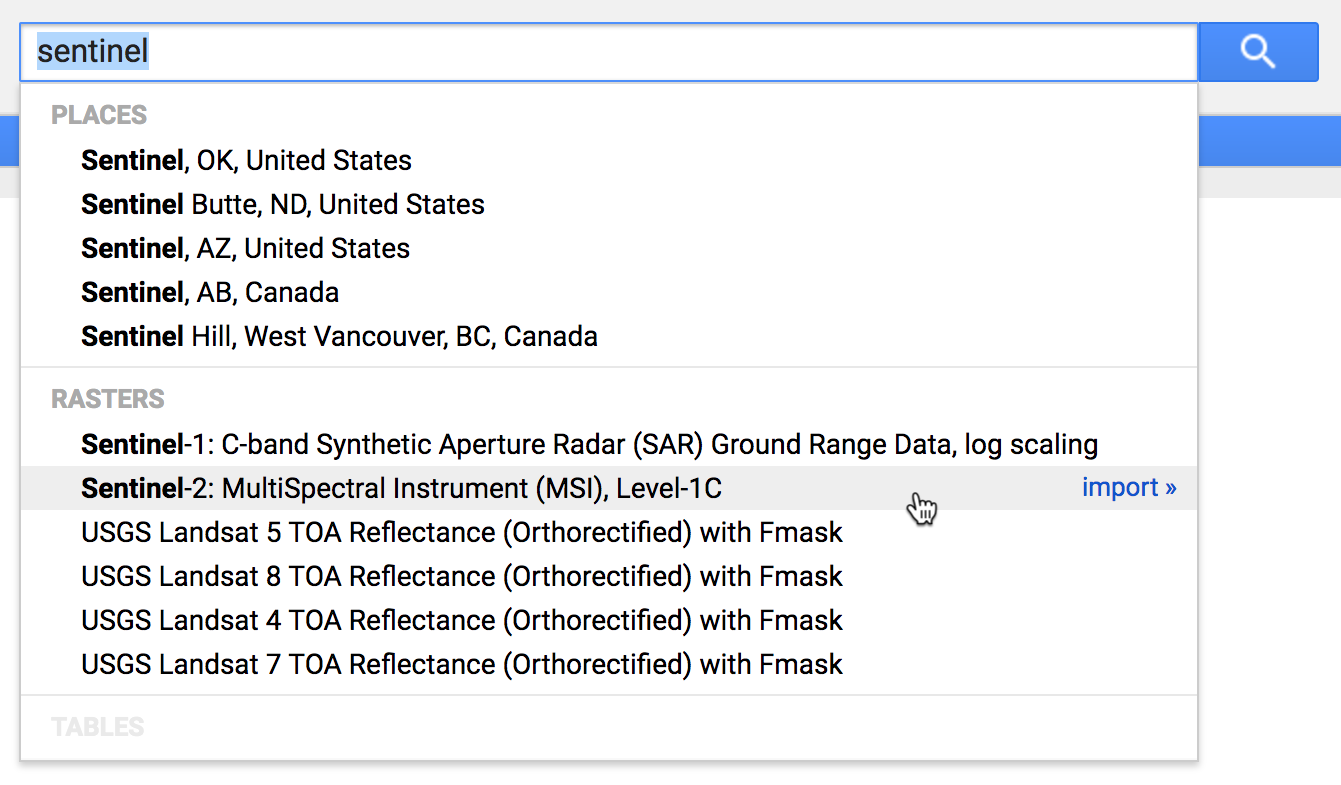Pick Sentinel, AZ, United States result
The width and height of the screenshot is (1341, 785).
coord(245,248)
